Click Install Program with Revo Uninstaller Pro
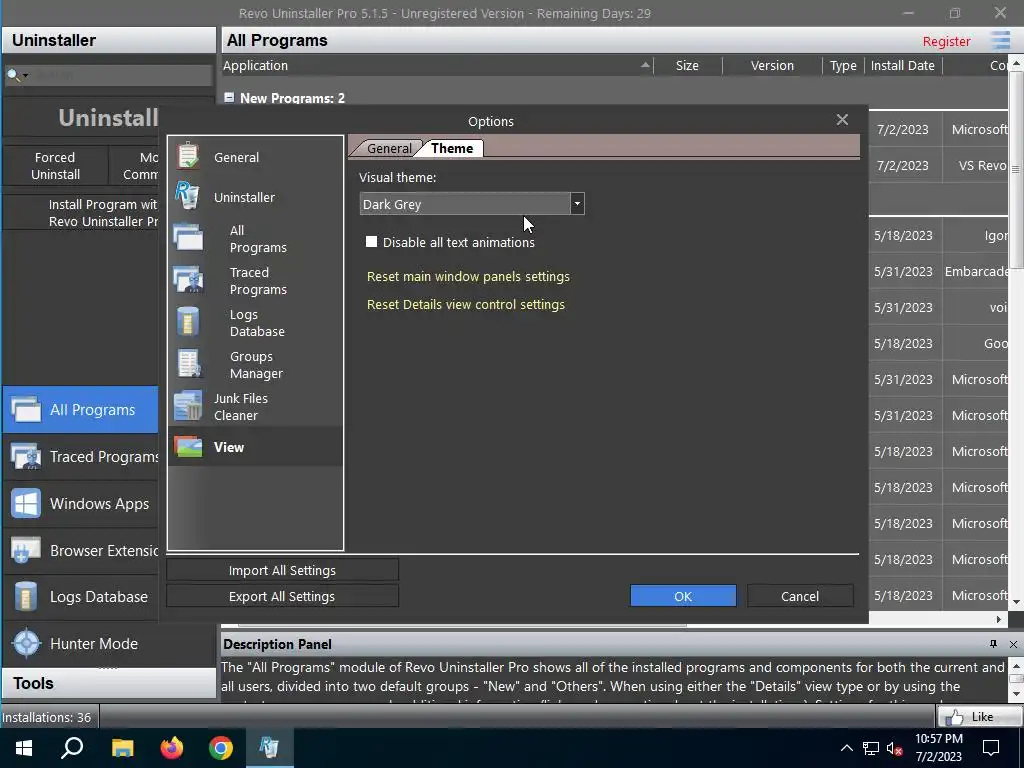The image size is (1024, 768). click(81, 213)
